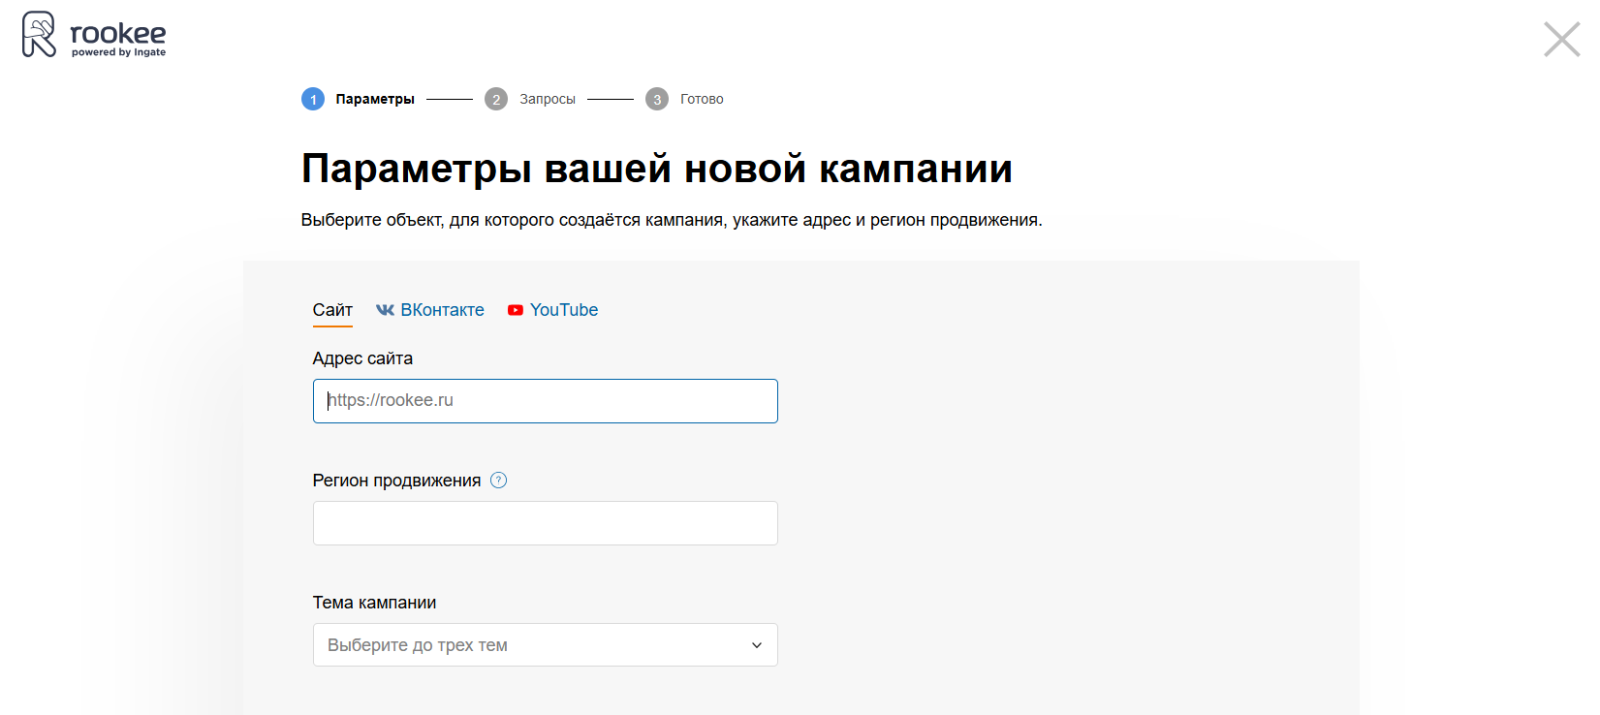This screenshot has height=715, width=1600.
Task: Click the red YouTube play icon
Action: (515, 310)
